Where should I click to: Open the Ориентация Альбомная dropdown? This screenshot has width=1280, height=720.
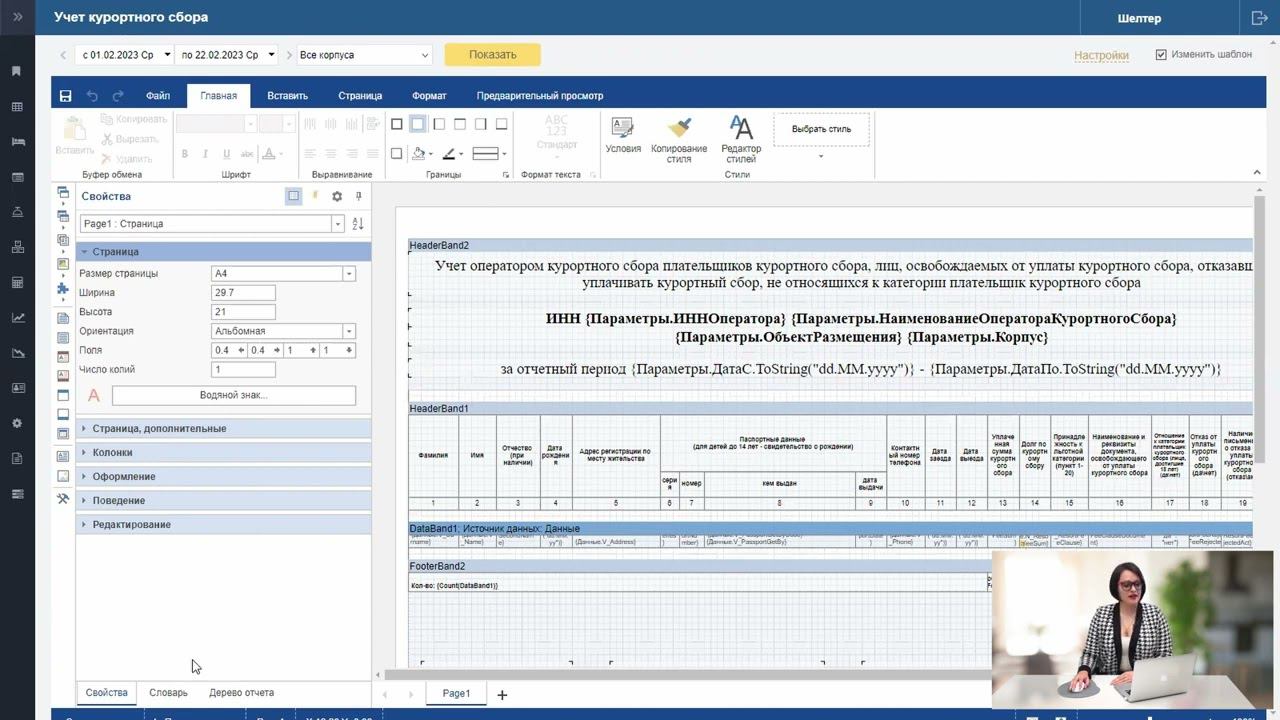(349, 331)
